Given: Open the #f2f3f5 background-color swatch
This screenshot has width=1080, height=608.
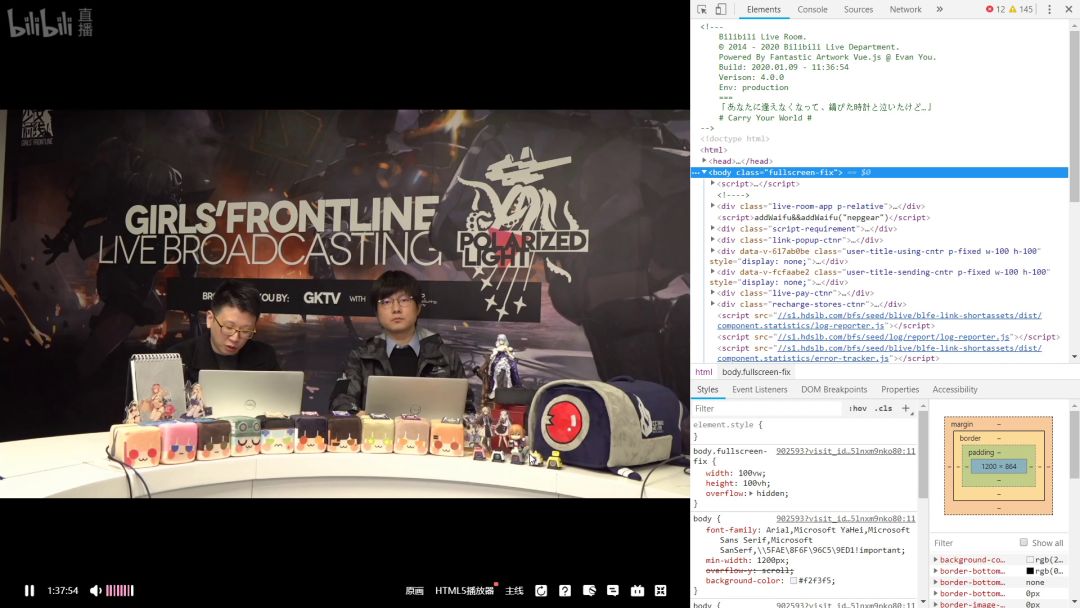Looking at the screenshot, I should coord(793,580).
